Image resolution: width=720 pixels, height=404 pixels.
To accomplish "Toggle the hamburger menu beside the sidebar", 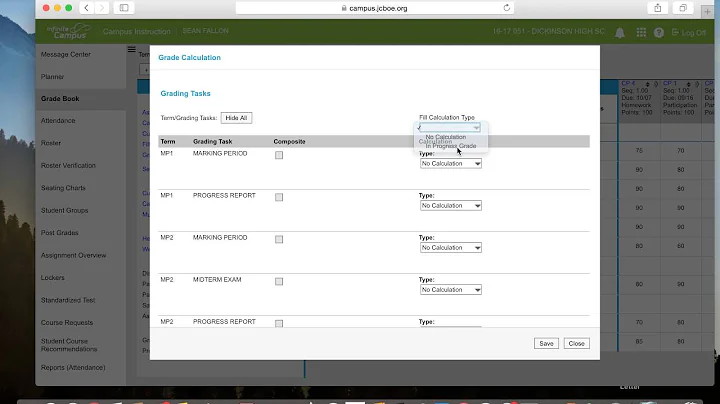I will tap(131, 50).
